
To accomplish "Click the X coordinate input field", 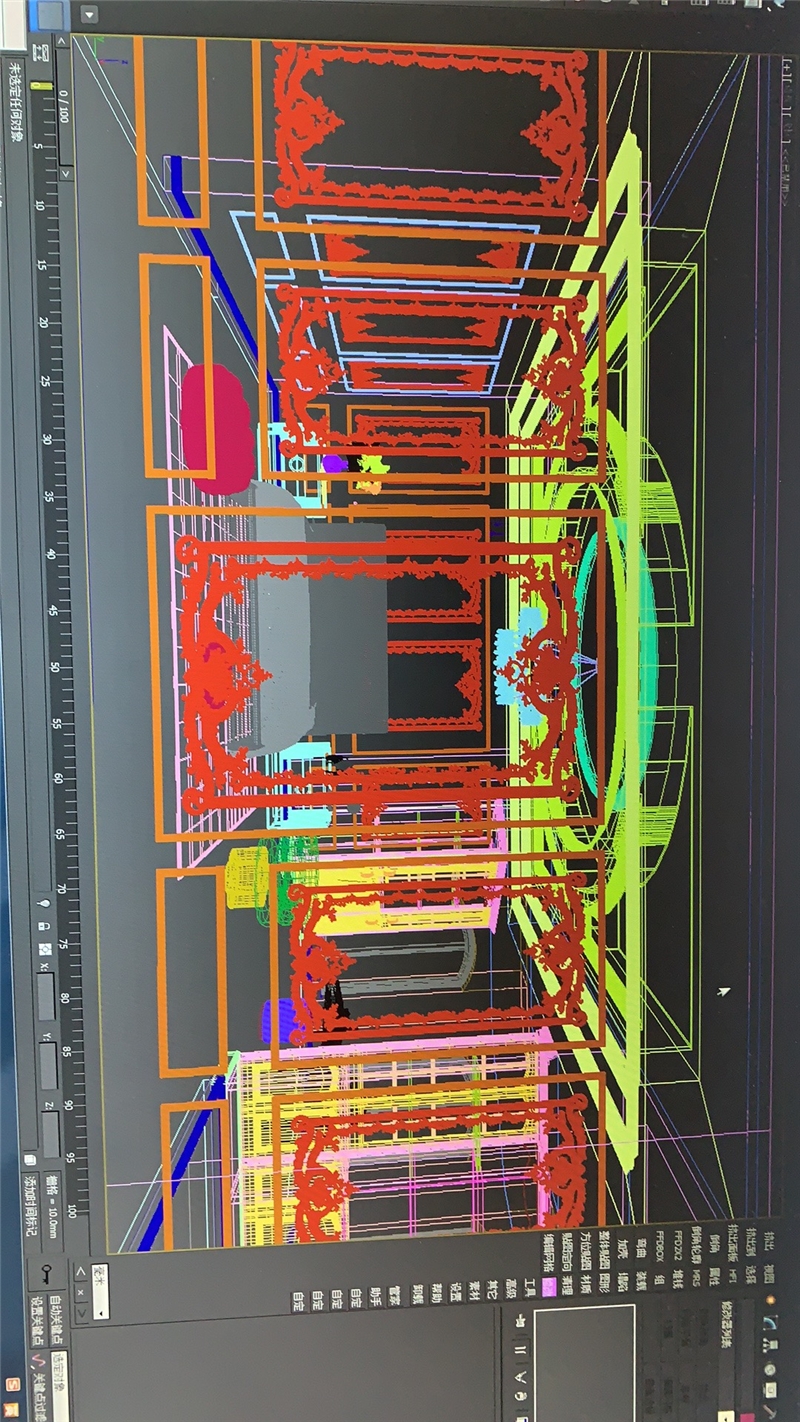I will pos(46,995).
